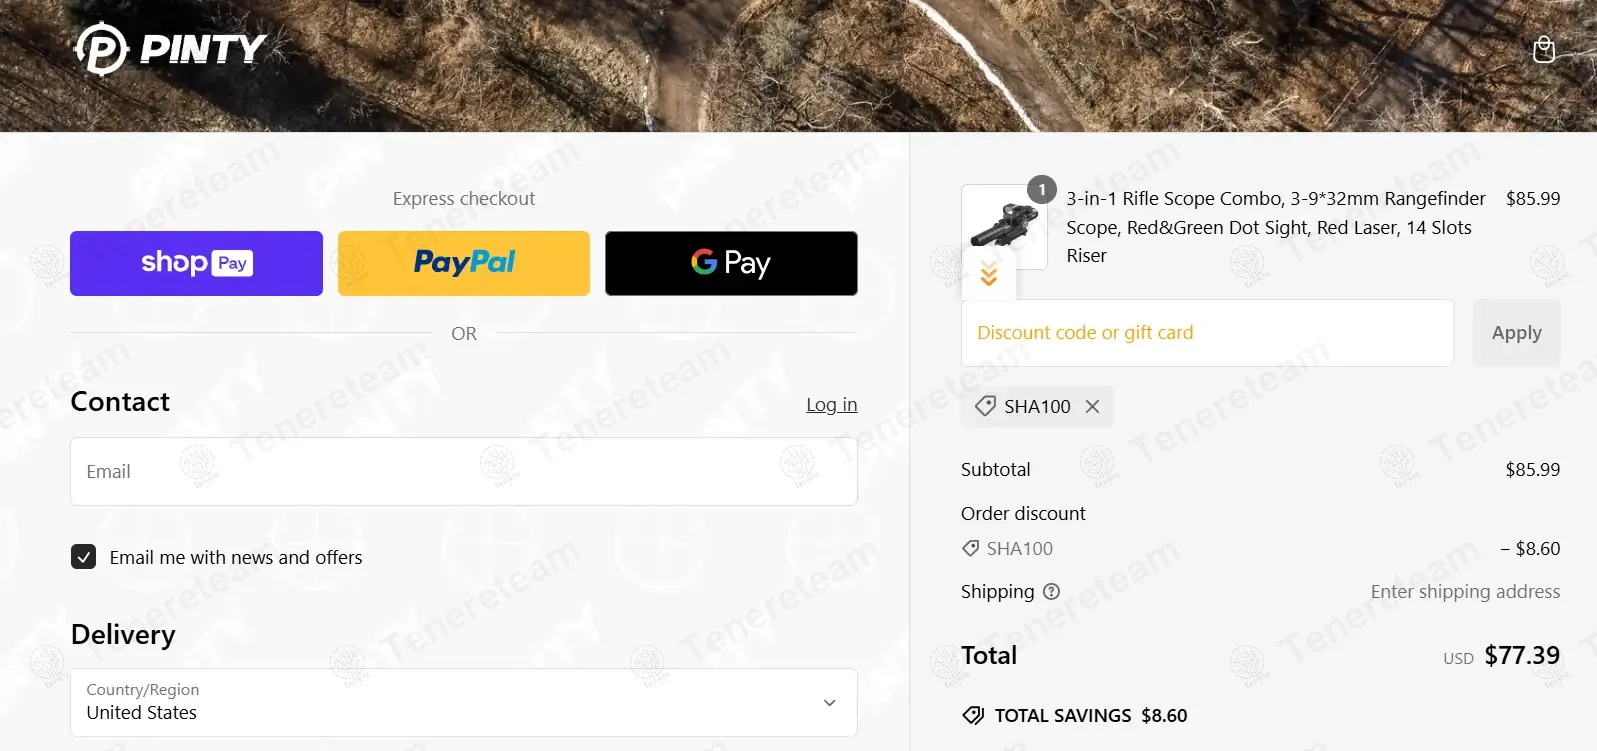Click the Country/Region dropdown chevron arrow
The image size is (1597, 751).
coord(829,702)
